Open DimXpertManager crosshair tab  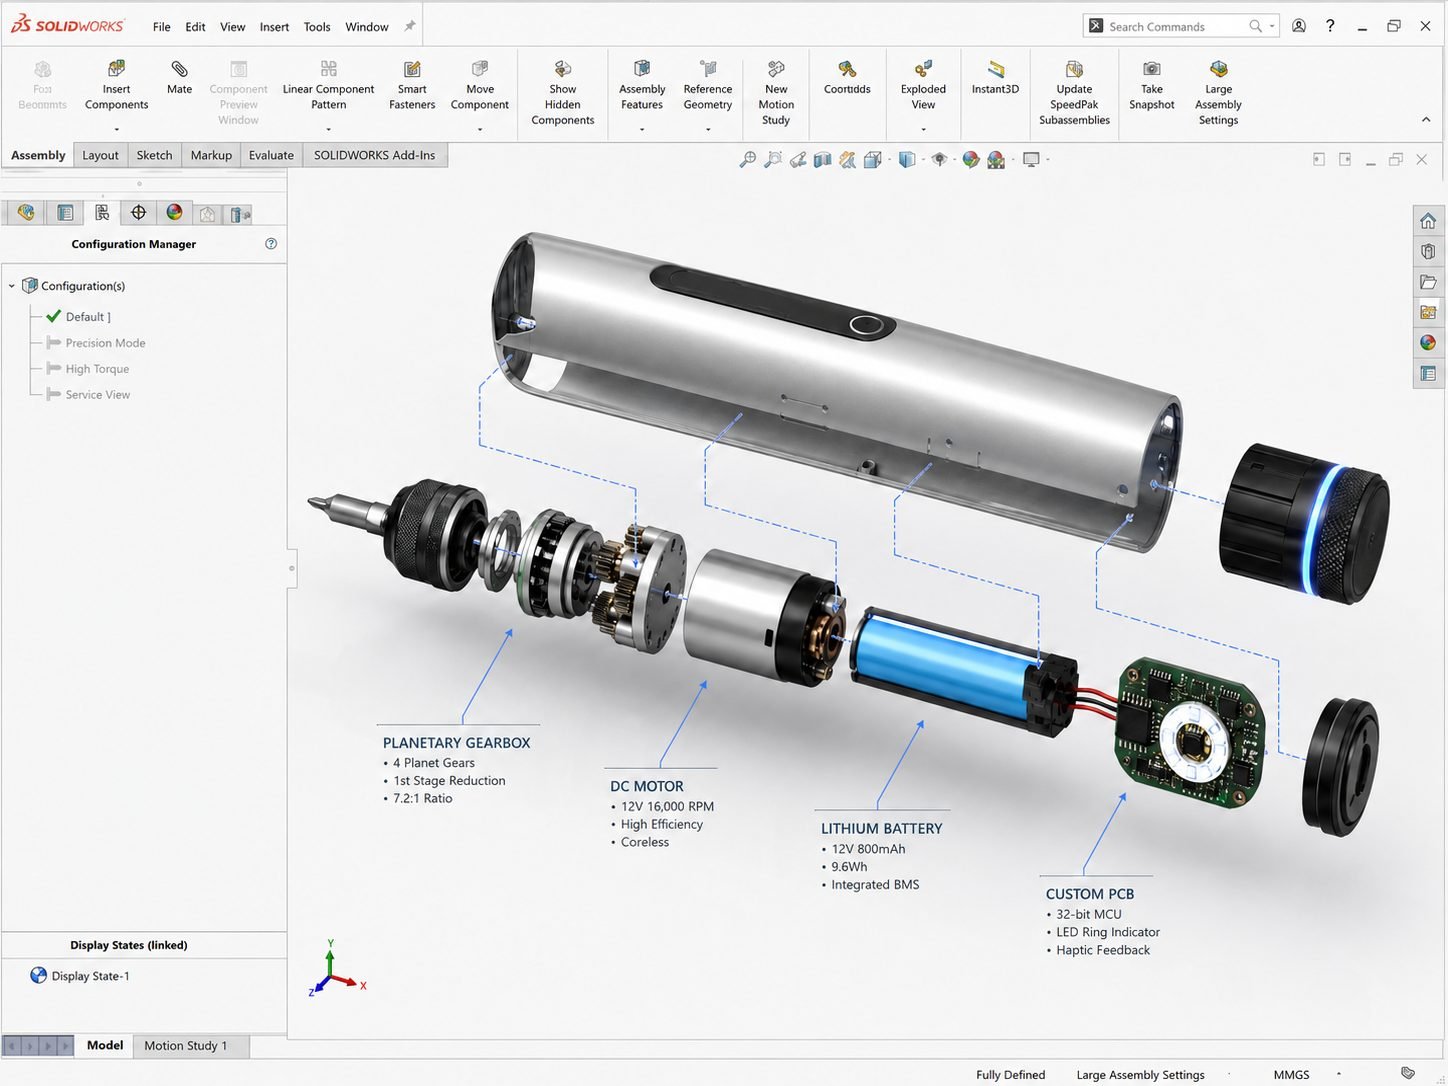point(138,212)
